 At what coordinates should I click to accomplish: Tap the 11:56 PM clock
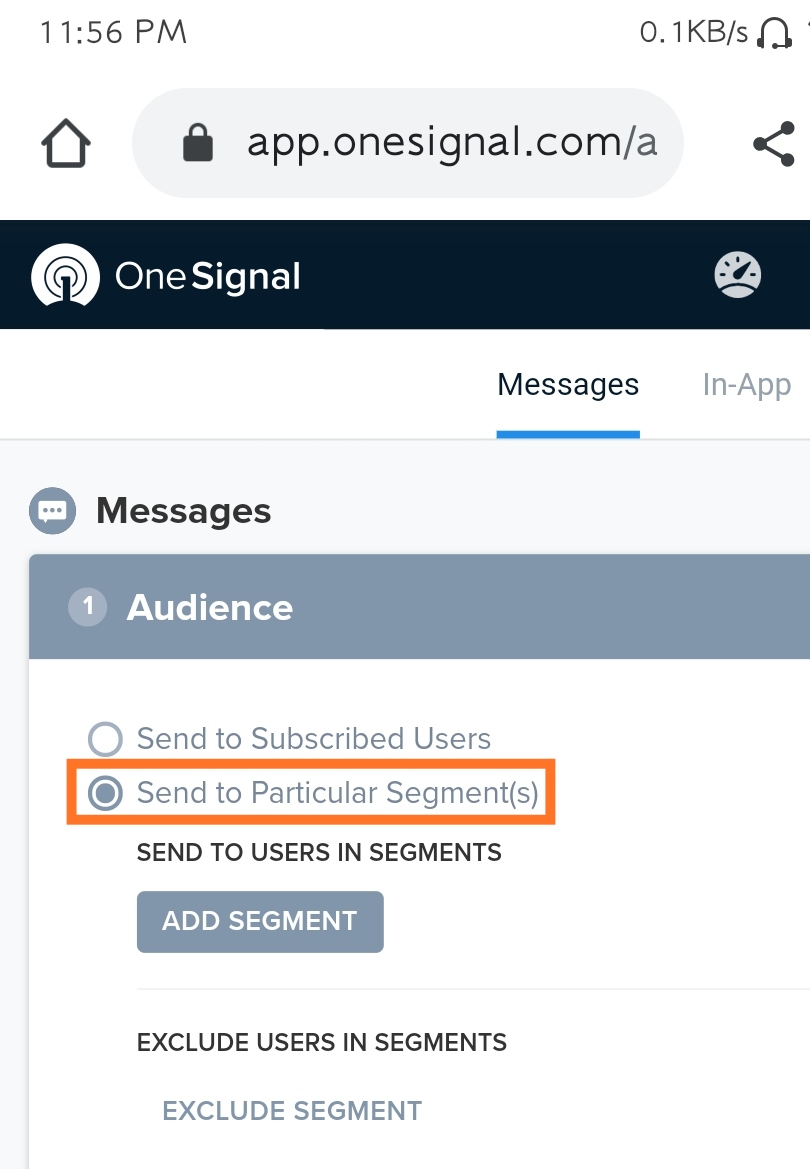point(113,32)
